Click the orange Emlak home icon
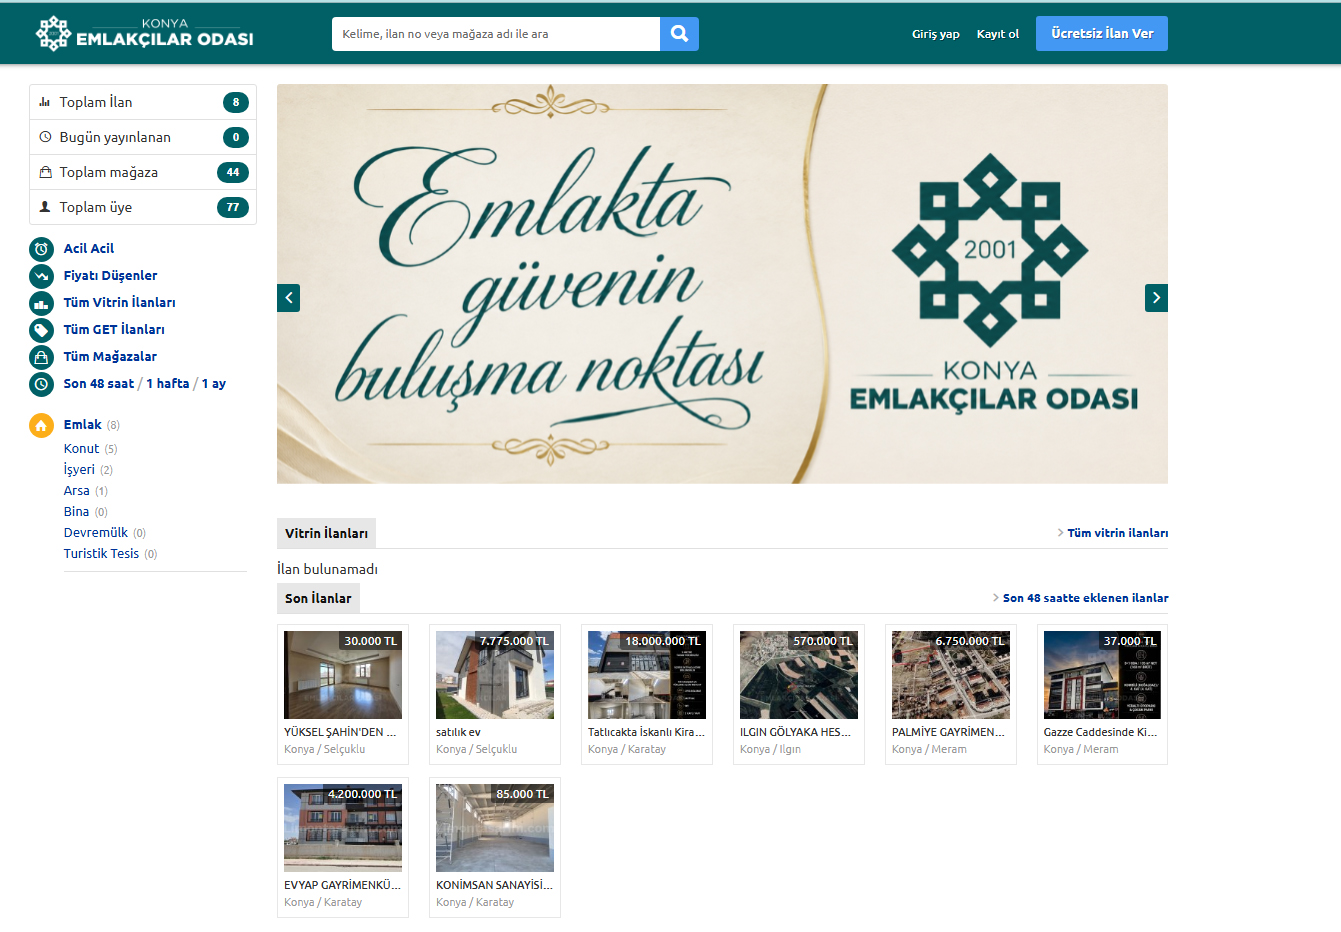The image size is (1341, 932). point(41,426)
